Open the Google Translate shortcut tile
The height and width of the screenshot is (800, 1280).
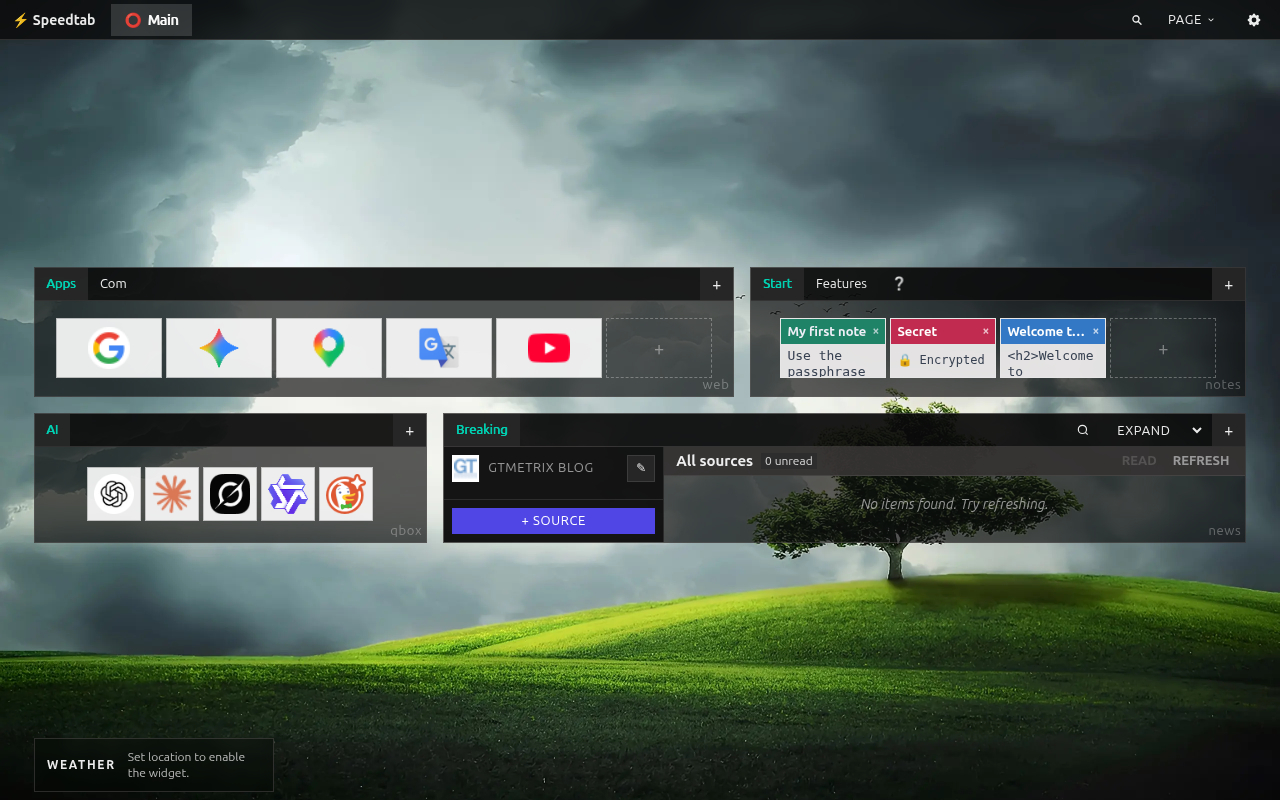(439, 348)
